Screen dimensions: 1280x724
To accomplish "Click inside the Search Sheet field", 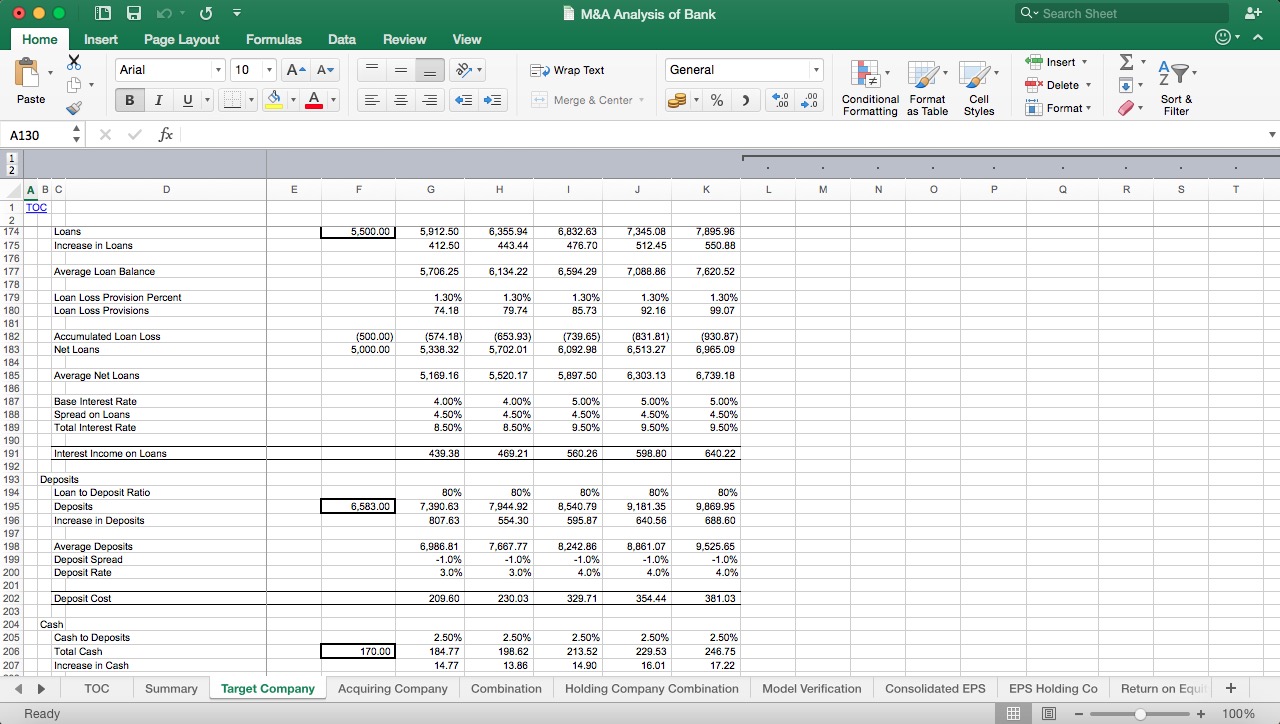I will click(1120, 13).
